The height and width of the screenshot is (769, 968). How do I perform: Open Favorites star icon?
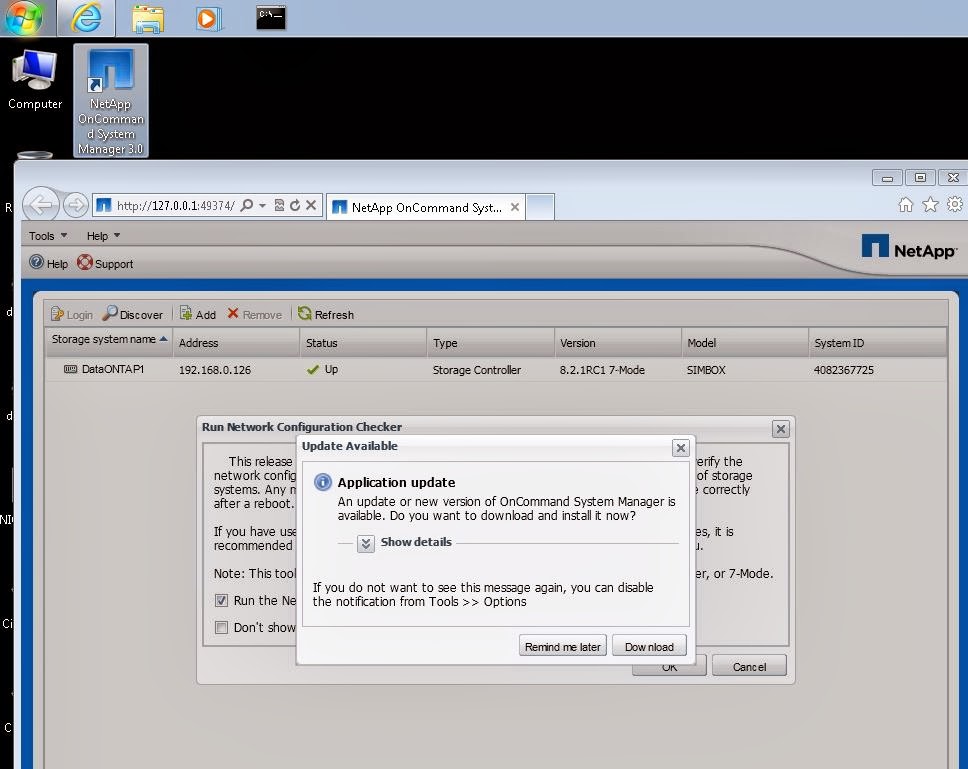point(930,204)
